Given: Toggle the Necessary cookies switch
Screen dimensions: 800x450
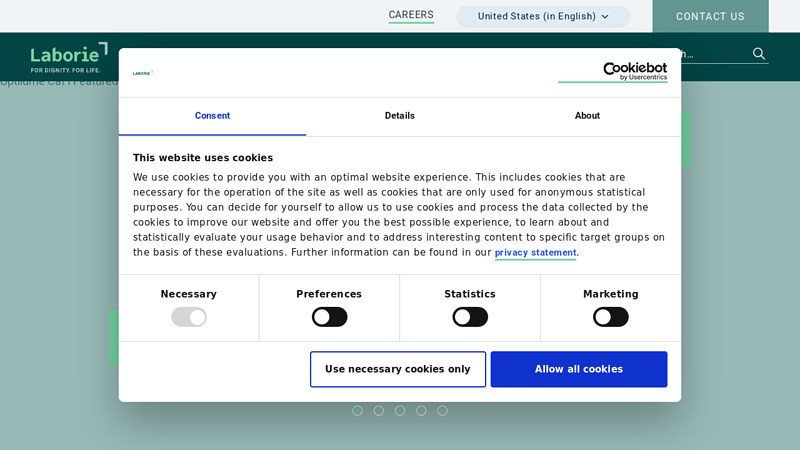Looking at the screenshot, I should coord(189,317).
